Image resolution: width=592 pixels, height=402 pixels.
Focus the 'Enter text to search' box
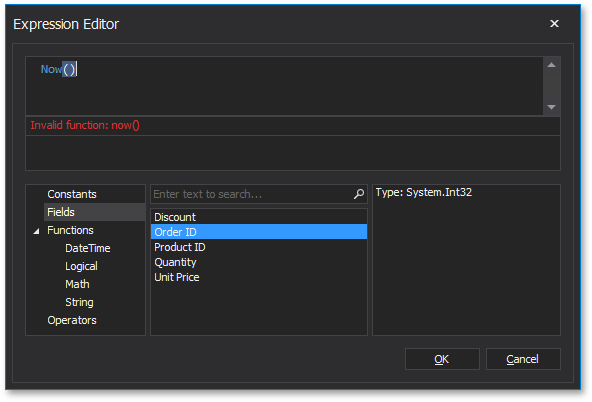coord(251,194)
